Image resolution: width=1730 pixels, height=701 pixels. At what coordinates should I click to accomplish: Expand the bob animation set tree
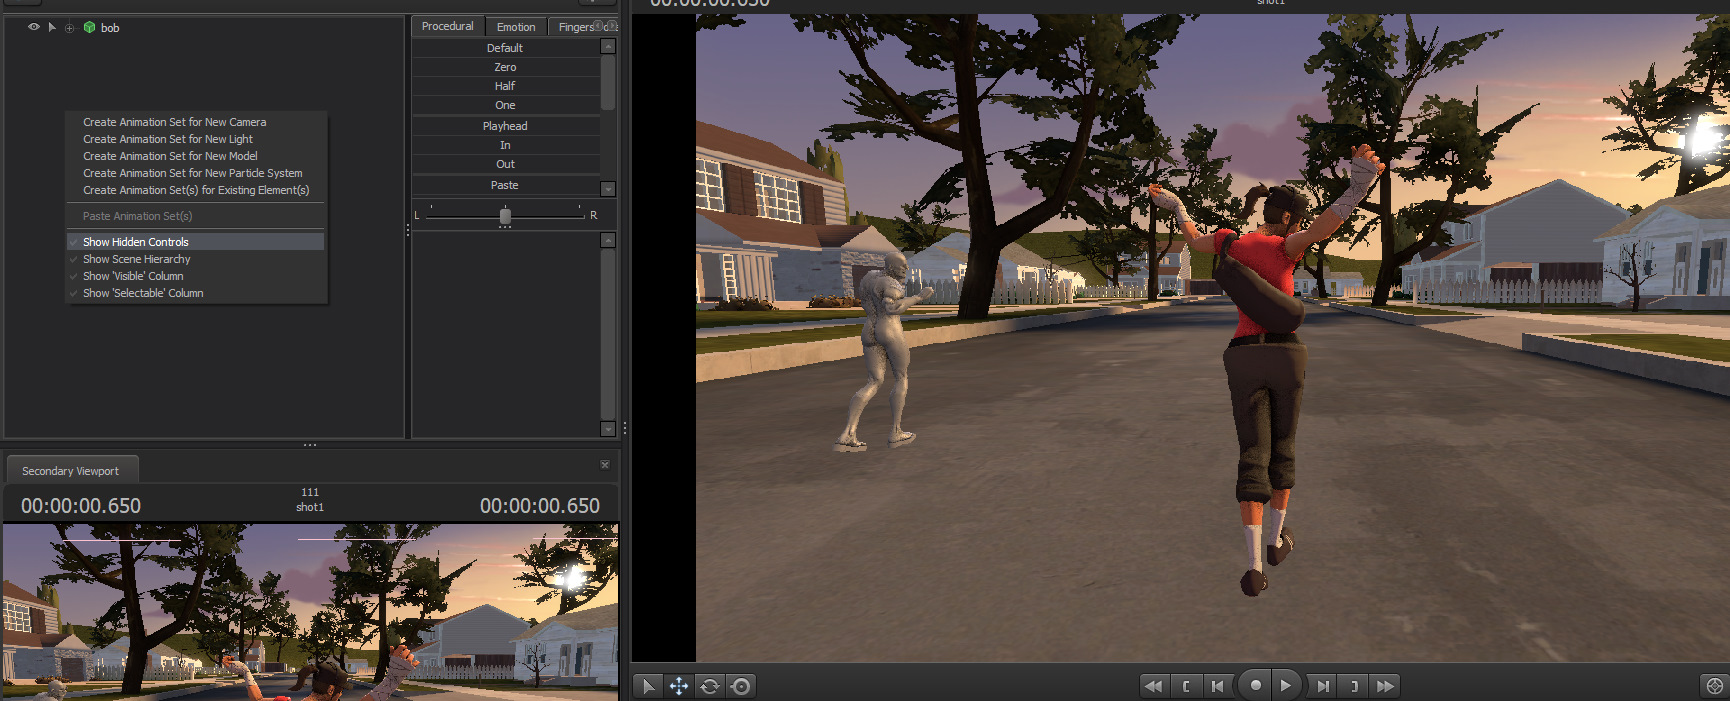point(70,28)
